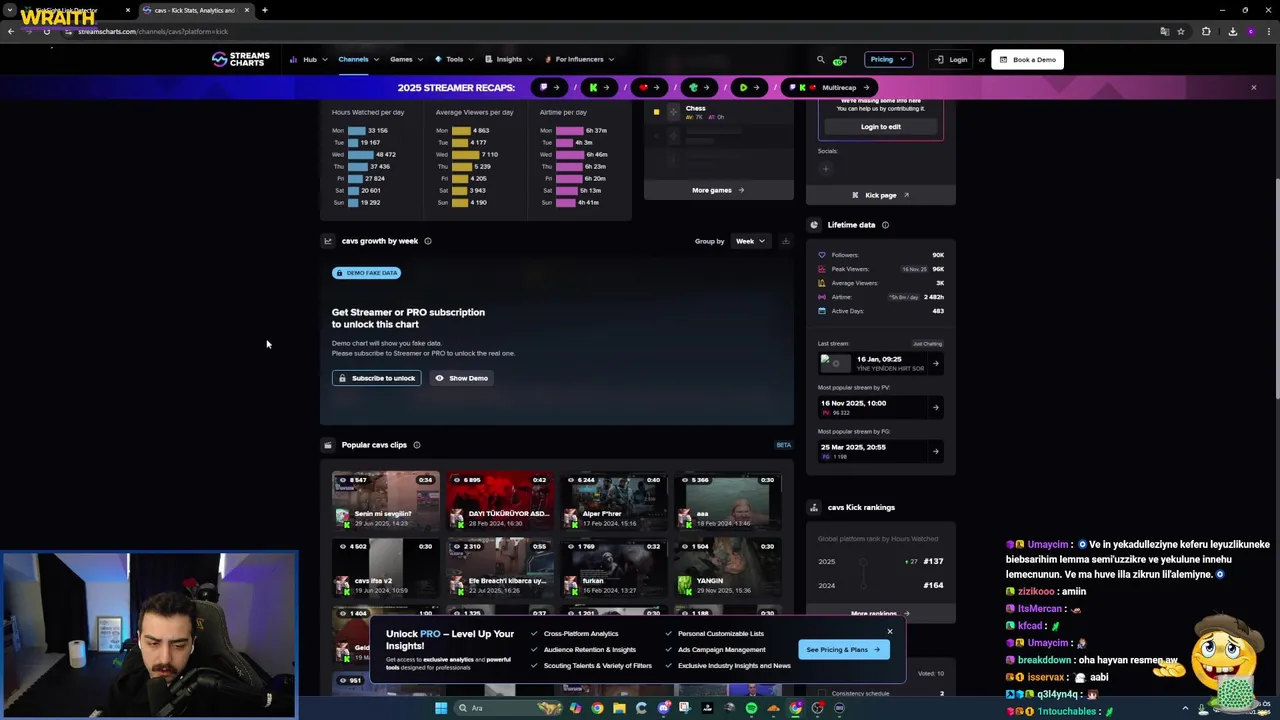
Task: Open the Streams Charts home logo
Action: 240,59
